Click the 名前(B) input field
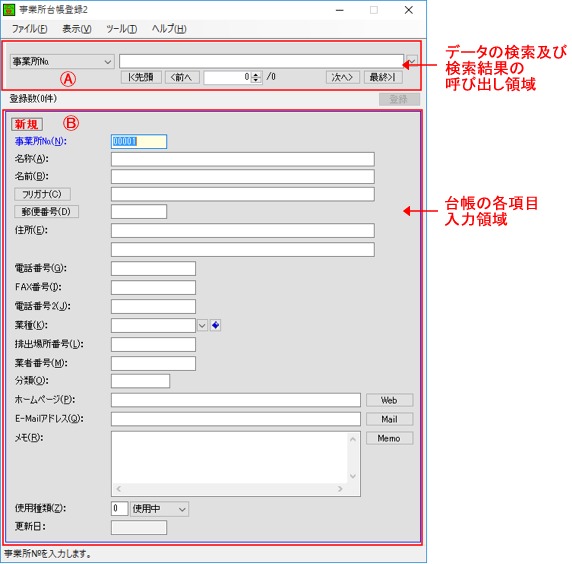The height and width of the screenshot is (564, 572). (243, 177)
